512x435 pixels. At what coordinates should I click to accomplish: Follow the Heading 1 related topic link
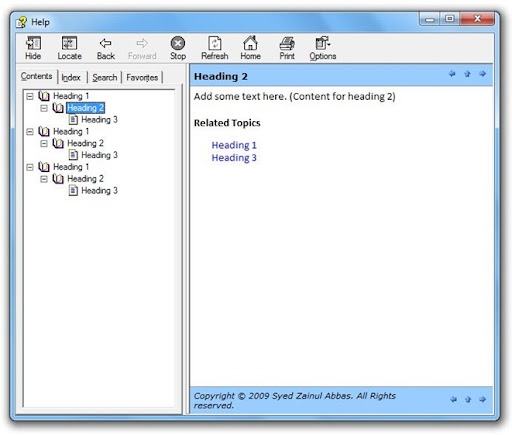tap(234, 145)
